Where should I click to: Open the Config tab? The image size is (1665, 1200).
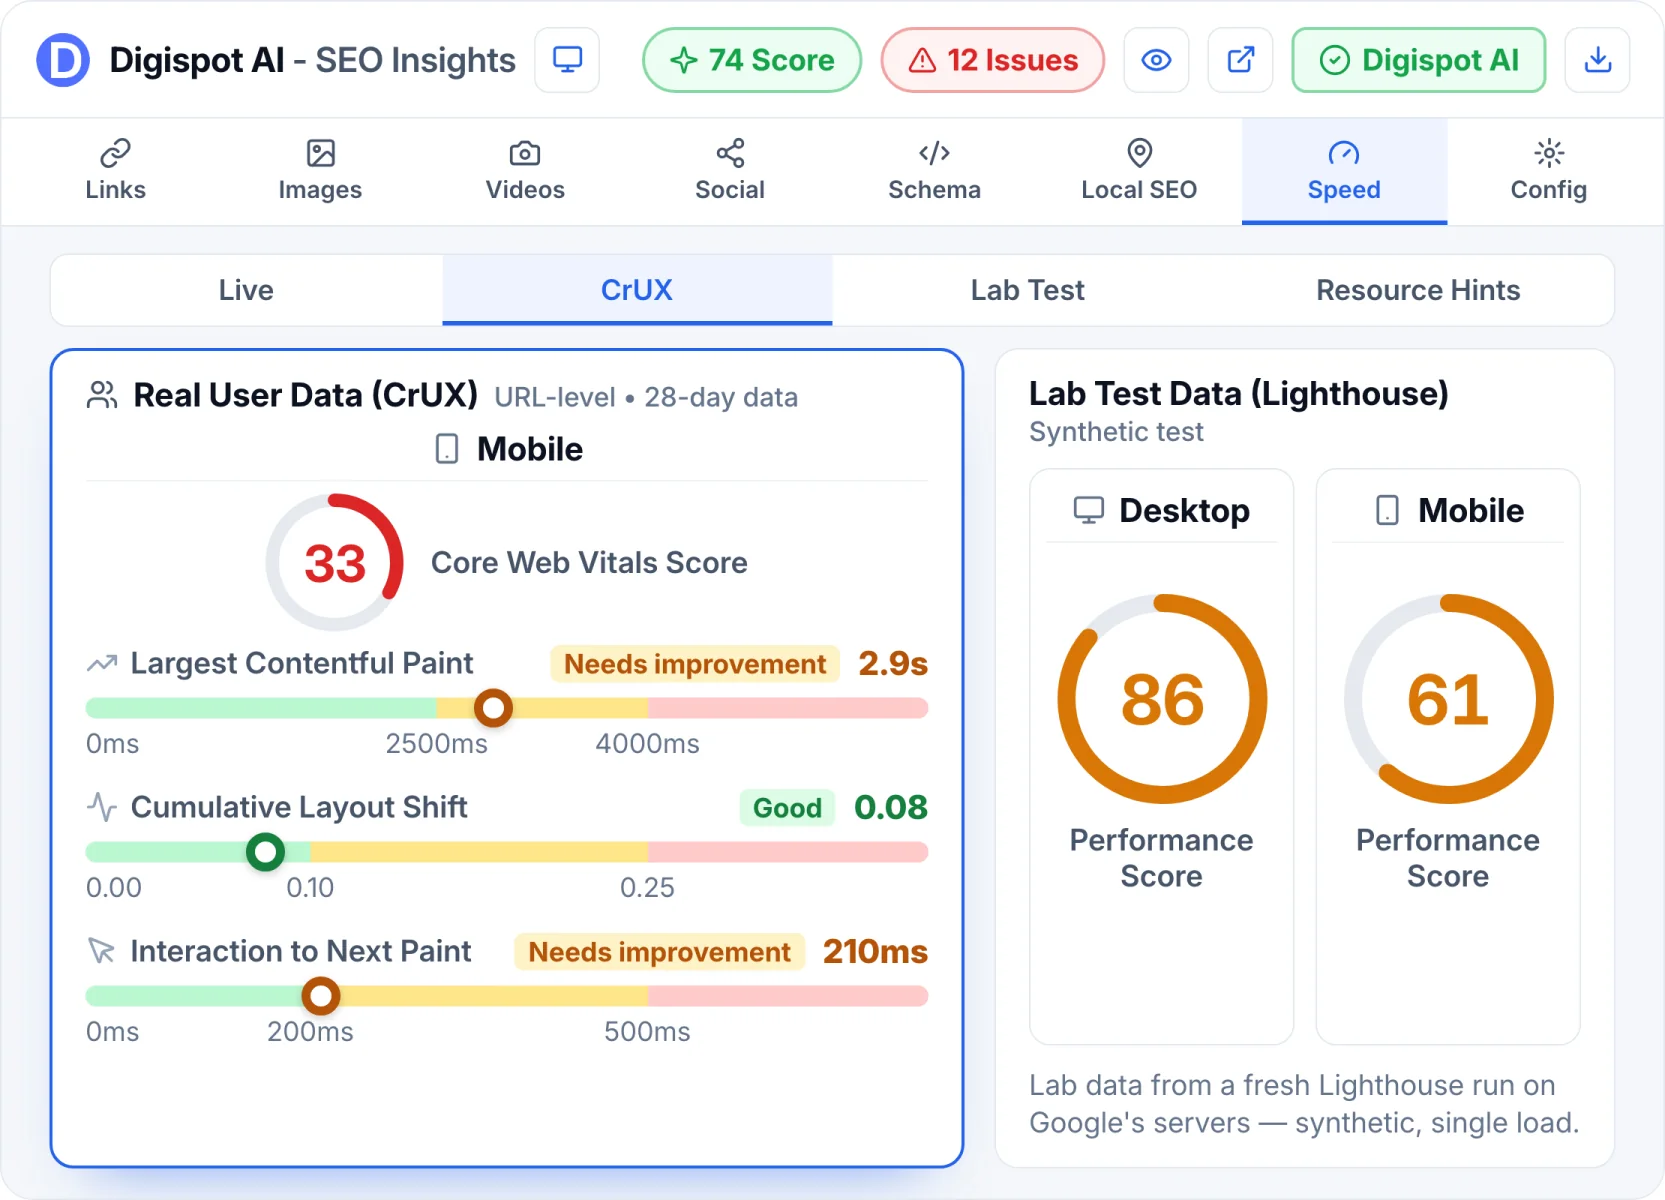coord(1549,171)
